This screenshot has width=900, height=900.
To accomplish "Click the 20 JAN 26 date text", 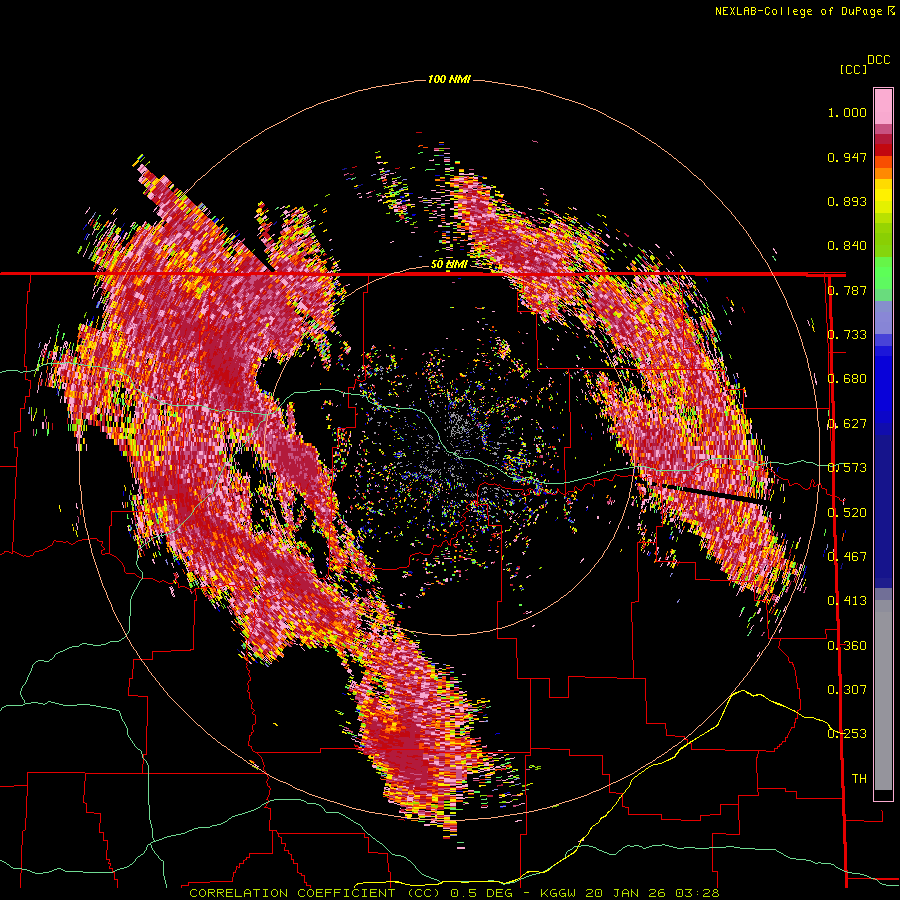I will pyautogui.click(x=625, y=893).
